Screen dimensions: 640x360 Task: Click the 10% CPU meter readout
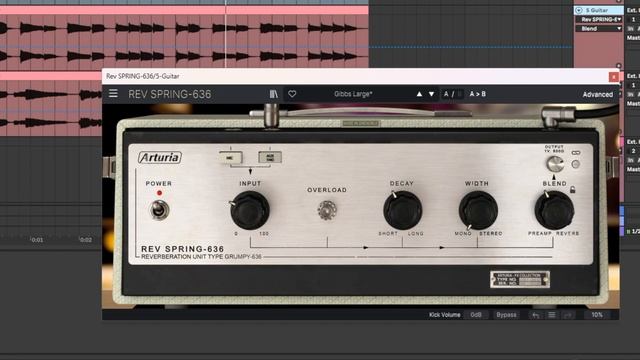click(597, 315)
